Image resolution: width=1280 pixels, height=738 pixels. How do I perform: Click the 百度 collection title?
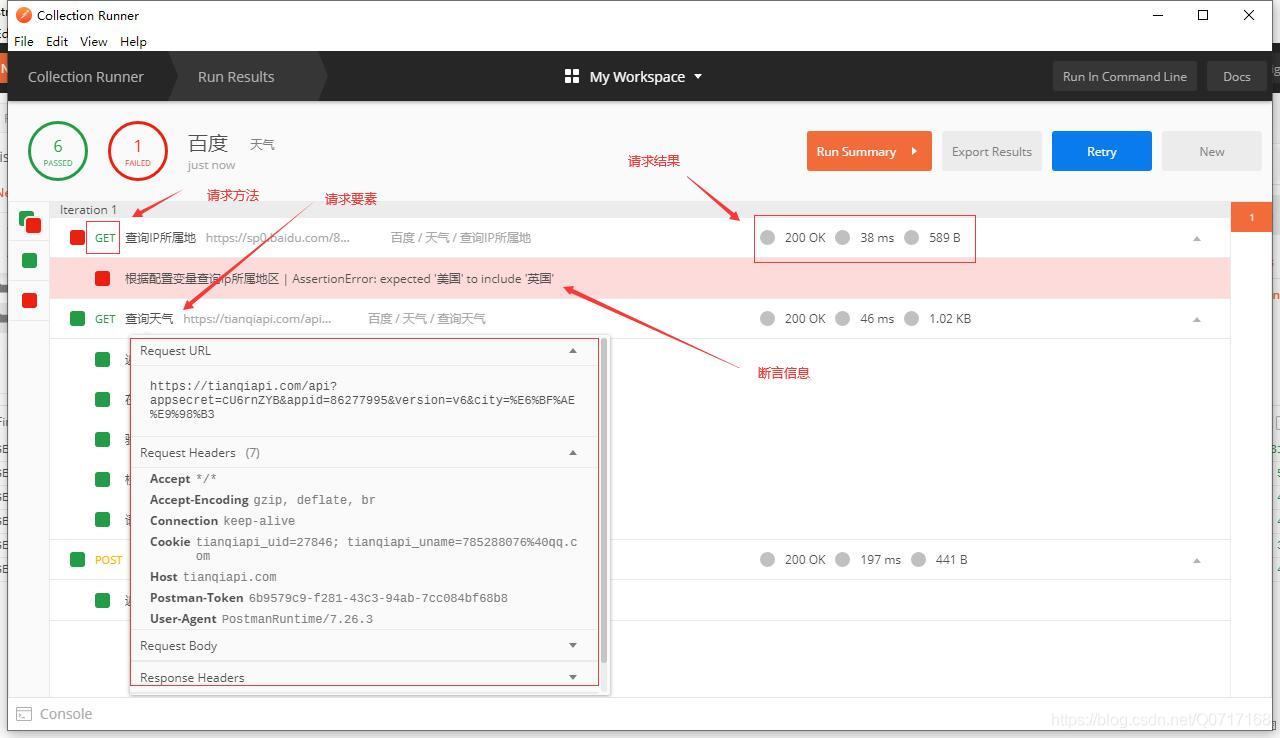208,143
